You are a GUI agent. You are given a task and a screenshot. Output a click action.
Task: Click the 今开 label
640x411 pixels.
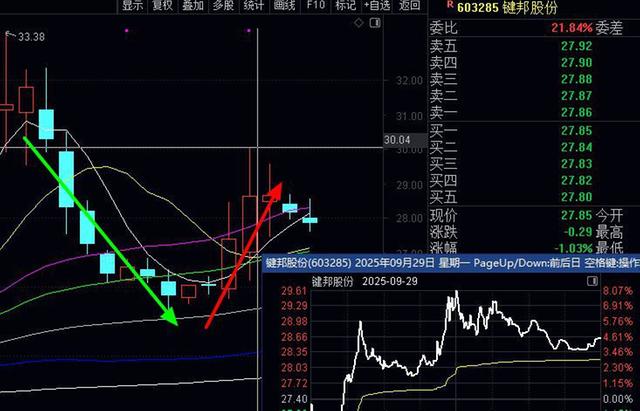click(609, 215)
